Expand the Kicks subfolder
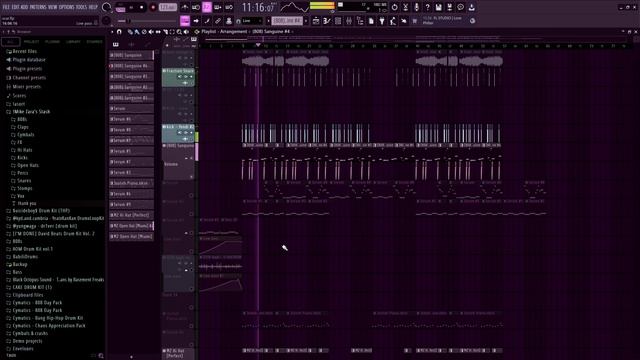The width and height of the screenshot is (640, 360). (22, 158)
